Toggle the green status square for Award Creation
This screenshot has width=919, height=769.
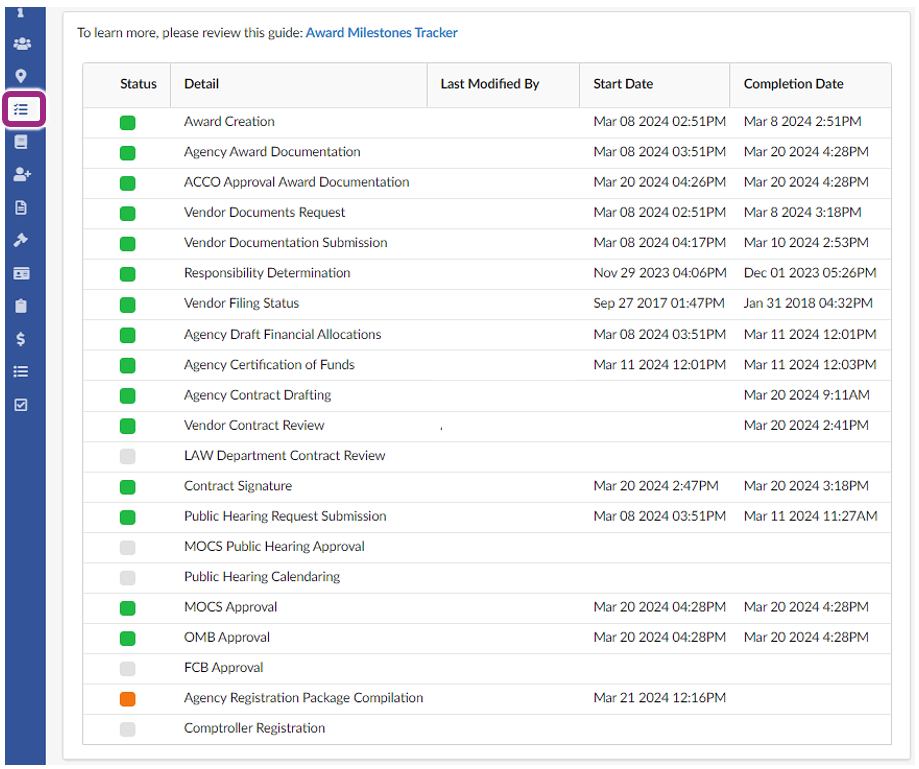tap(127, 122)
